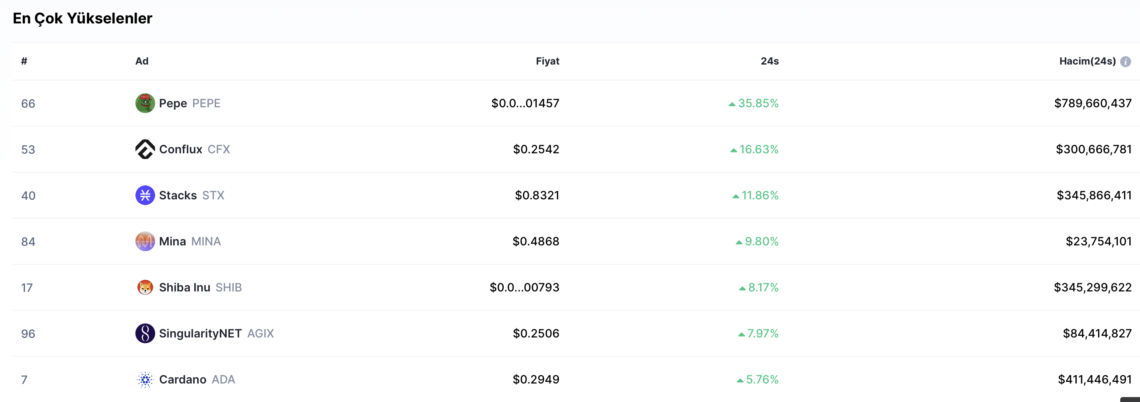Click volume $789,660,437

pyautogui.click(x=1093, y=103)
